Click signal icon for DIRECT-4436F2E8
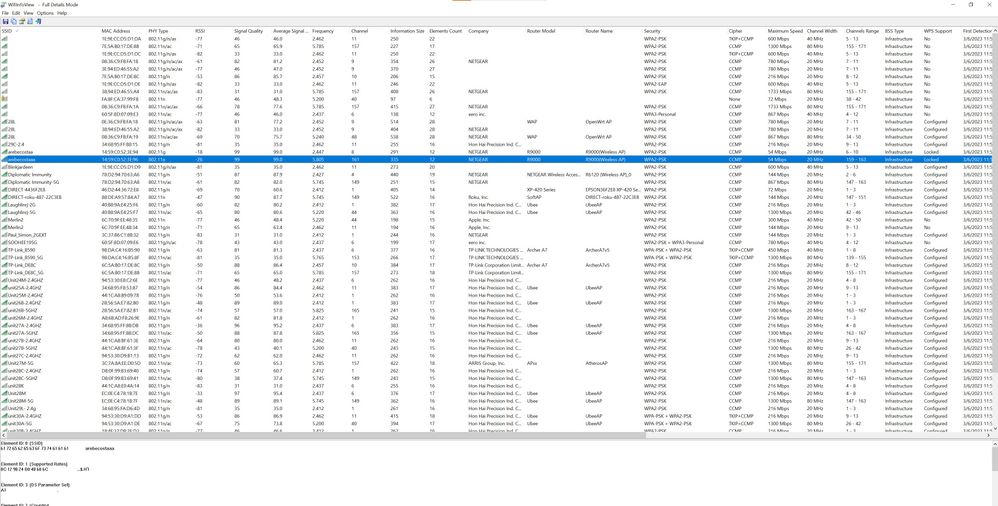The height and width of the screenshot is (506, 998). (x=4, y=190)
